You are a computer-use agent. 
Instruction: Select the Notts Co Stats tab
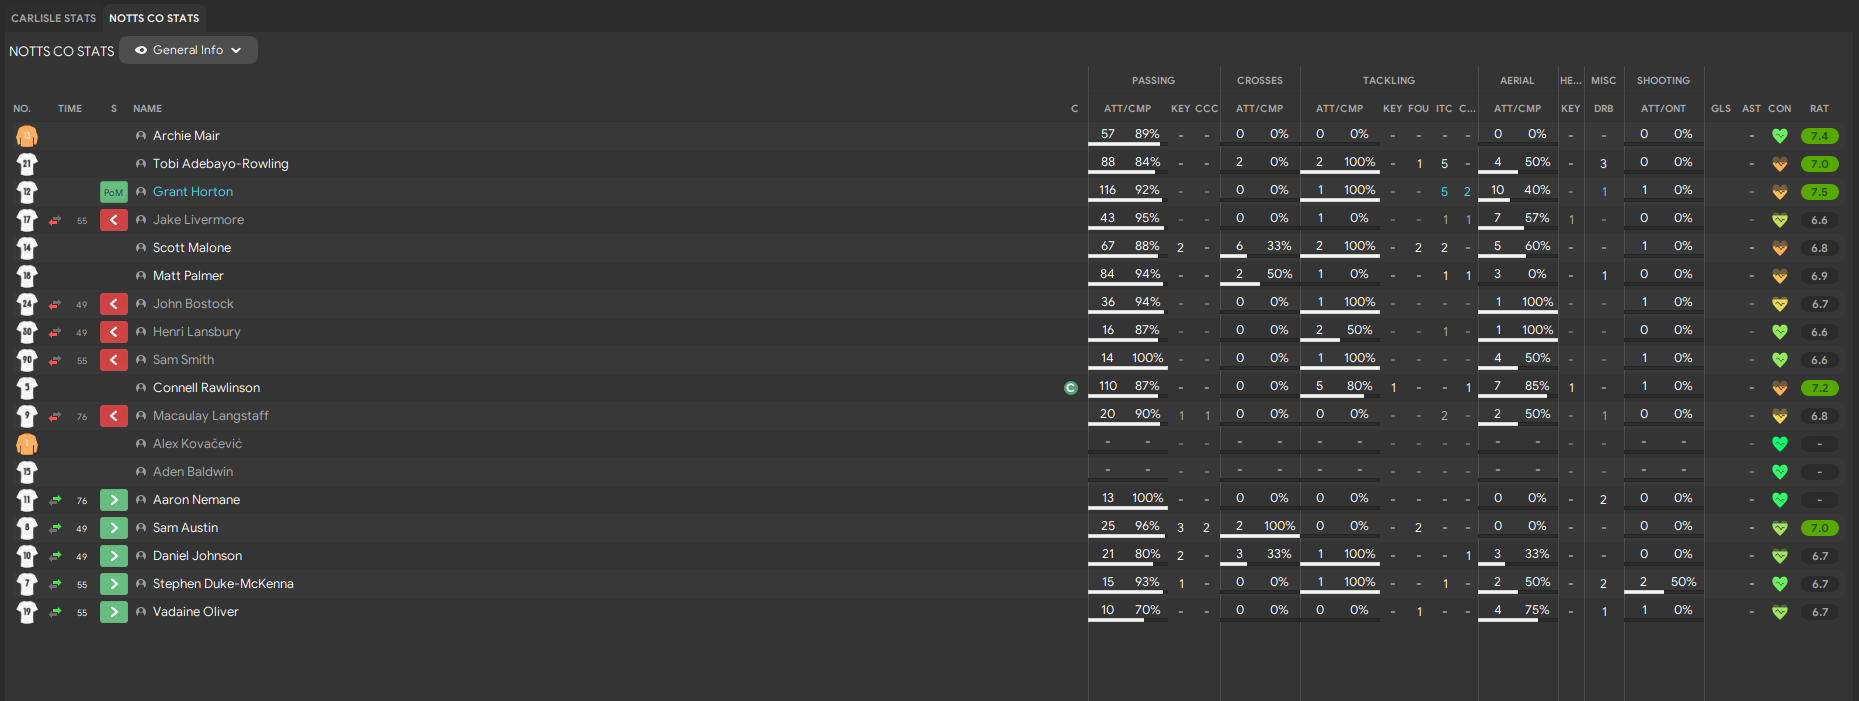154,18
